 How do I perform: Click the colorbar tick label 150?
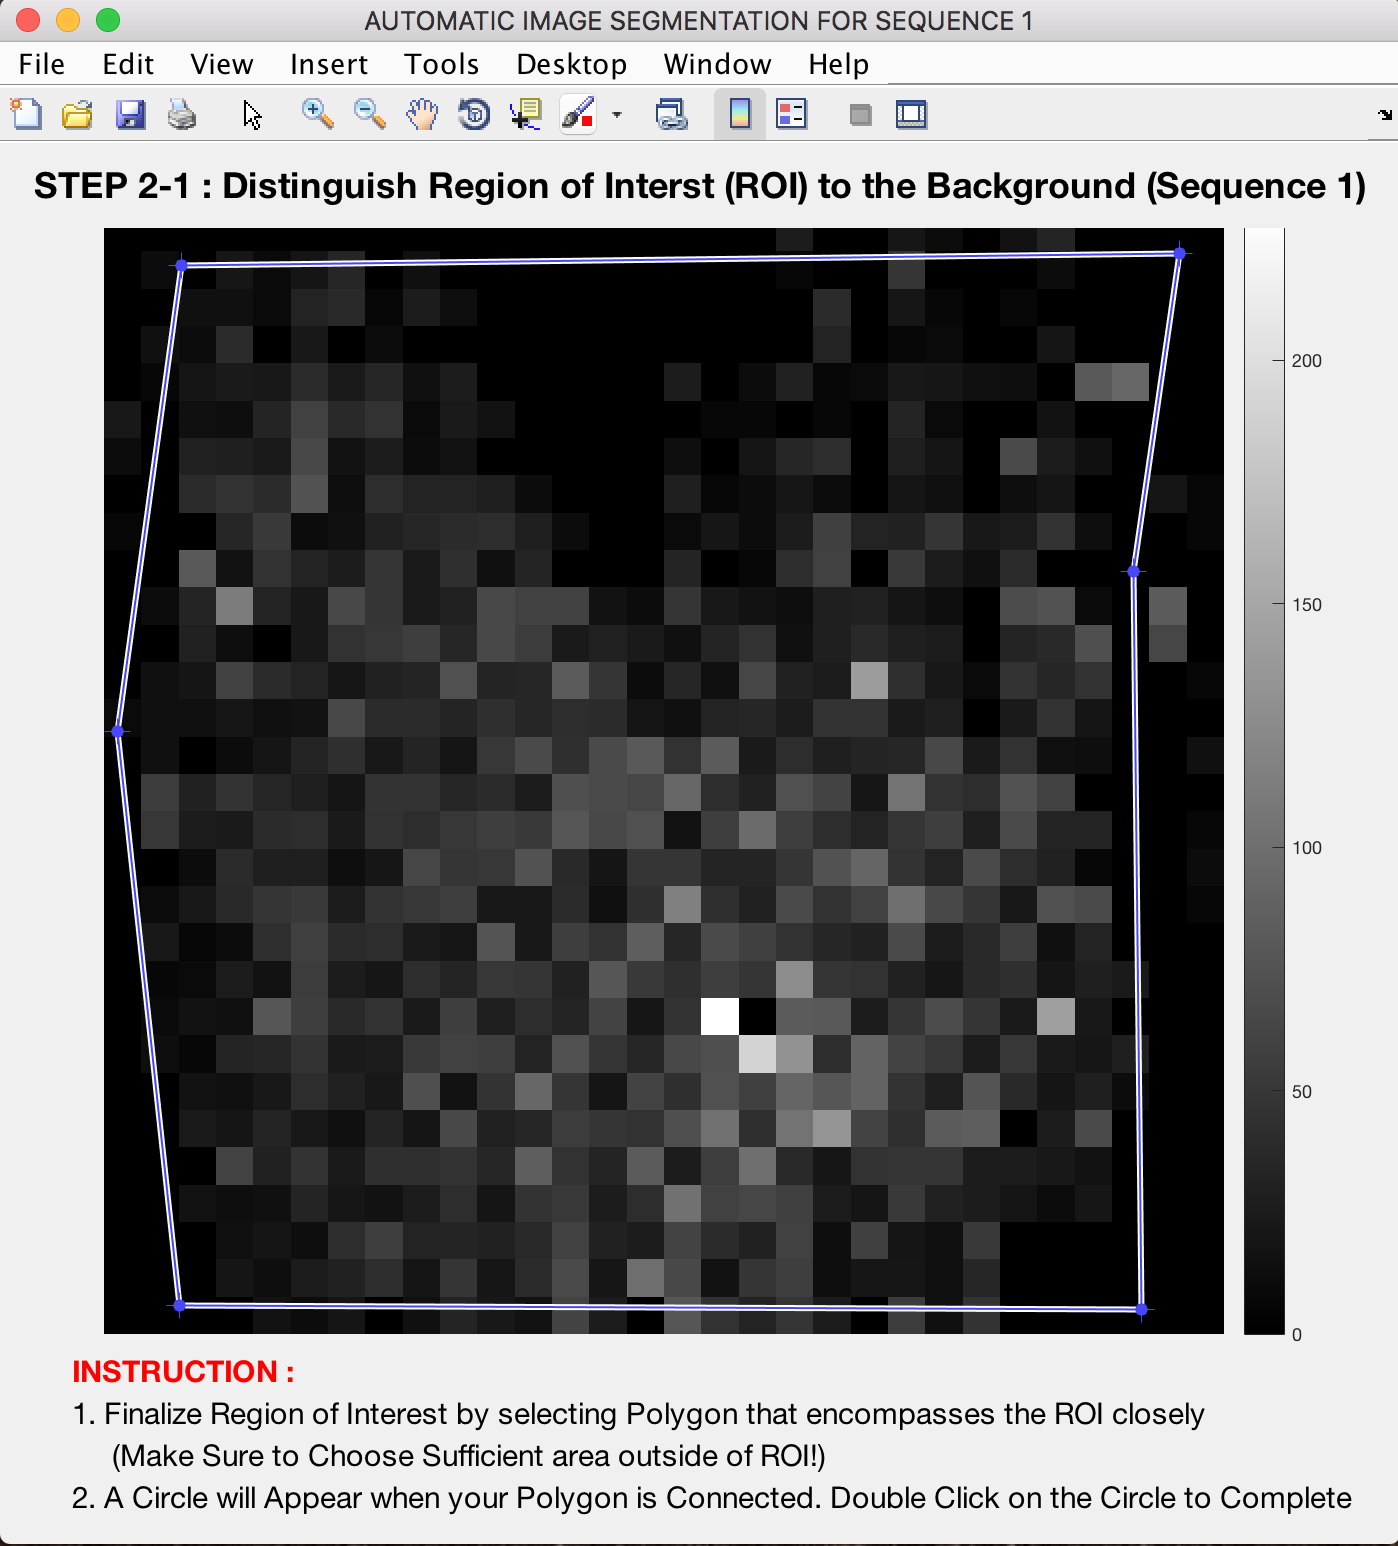click(x=1306, y=605)
